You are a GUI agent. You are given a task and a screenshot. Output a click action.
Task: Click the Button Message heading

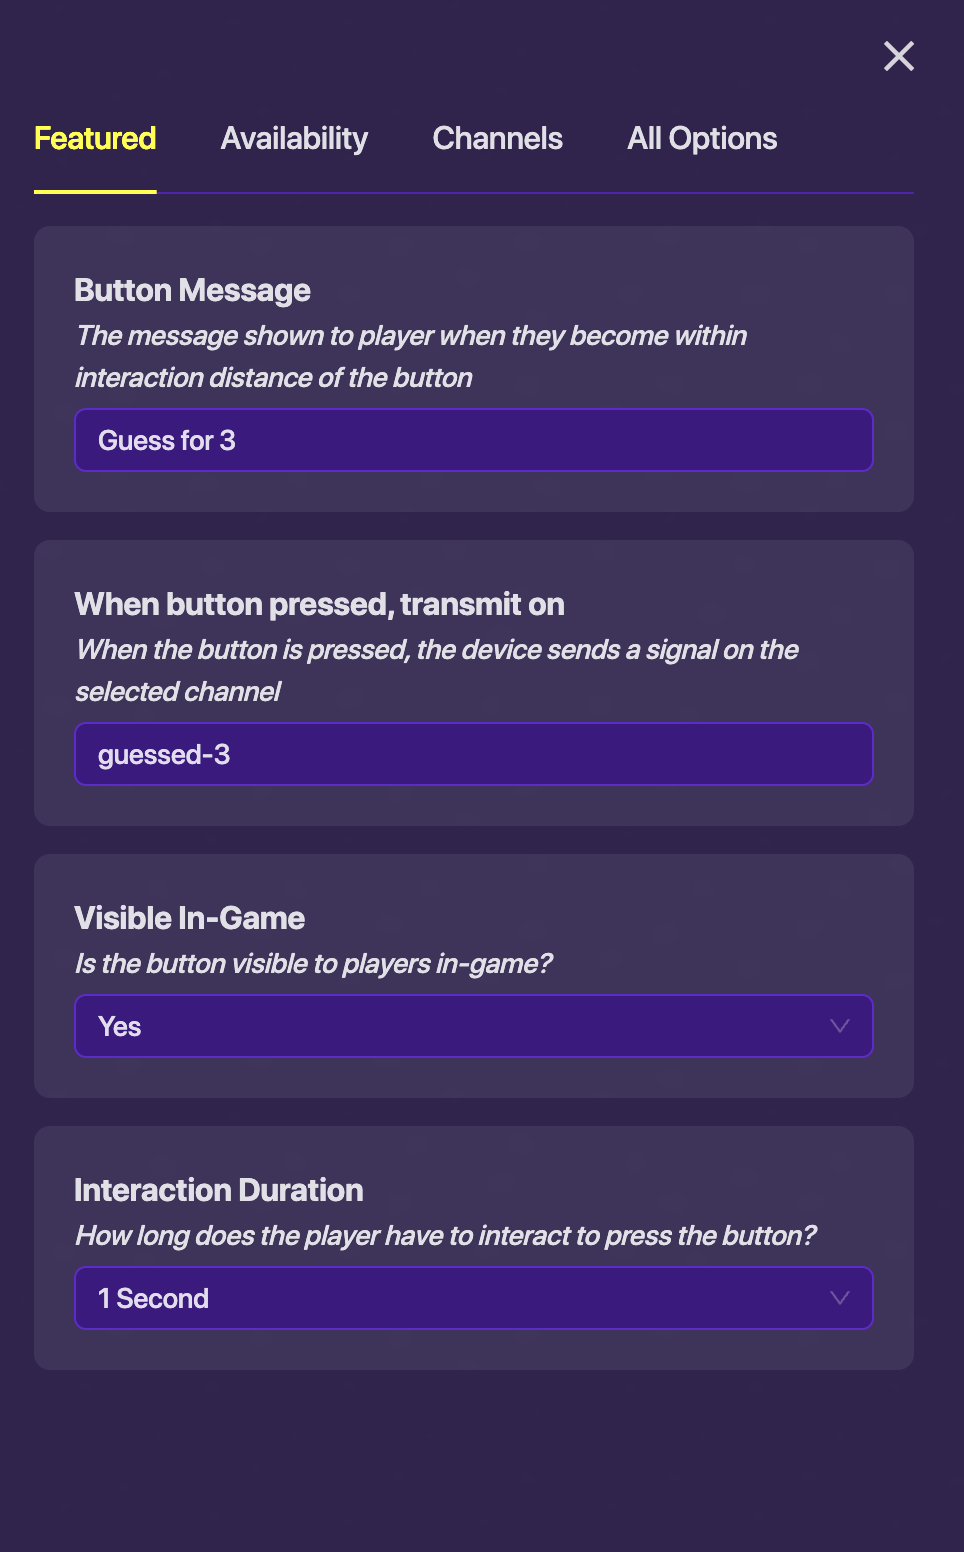[192, 290]
